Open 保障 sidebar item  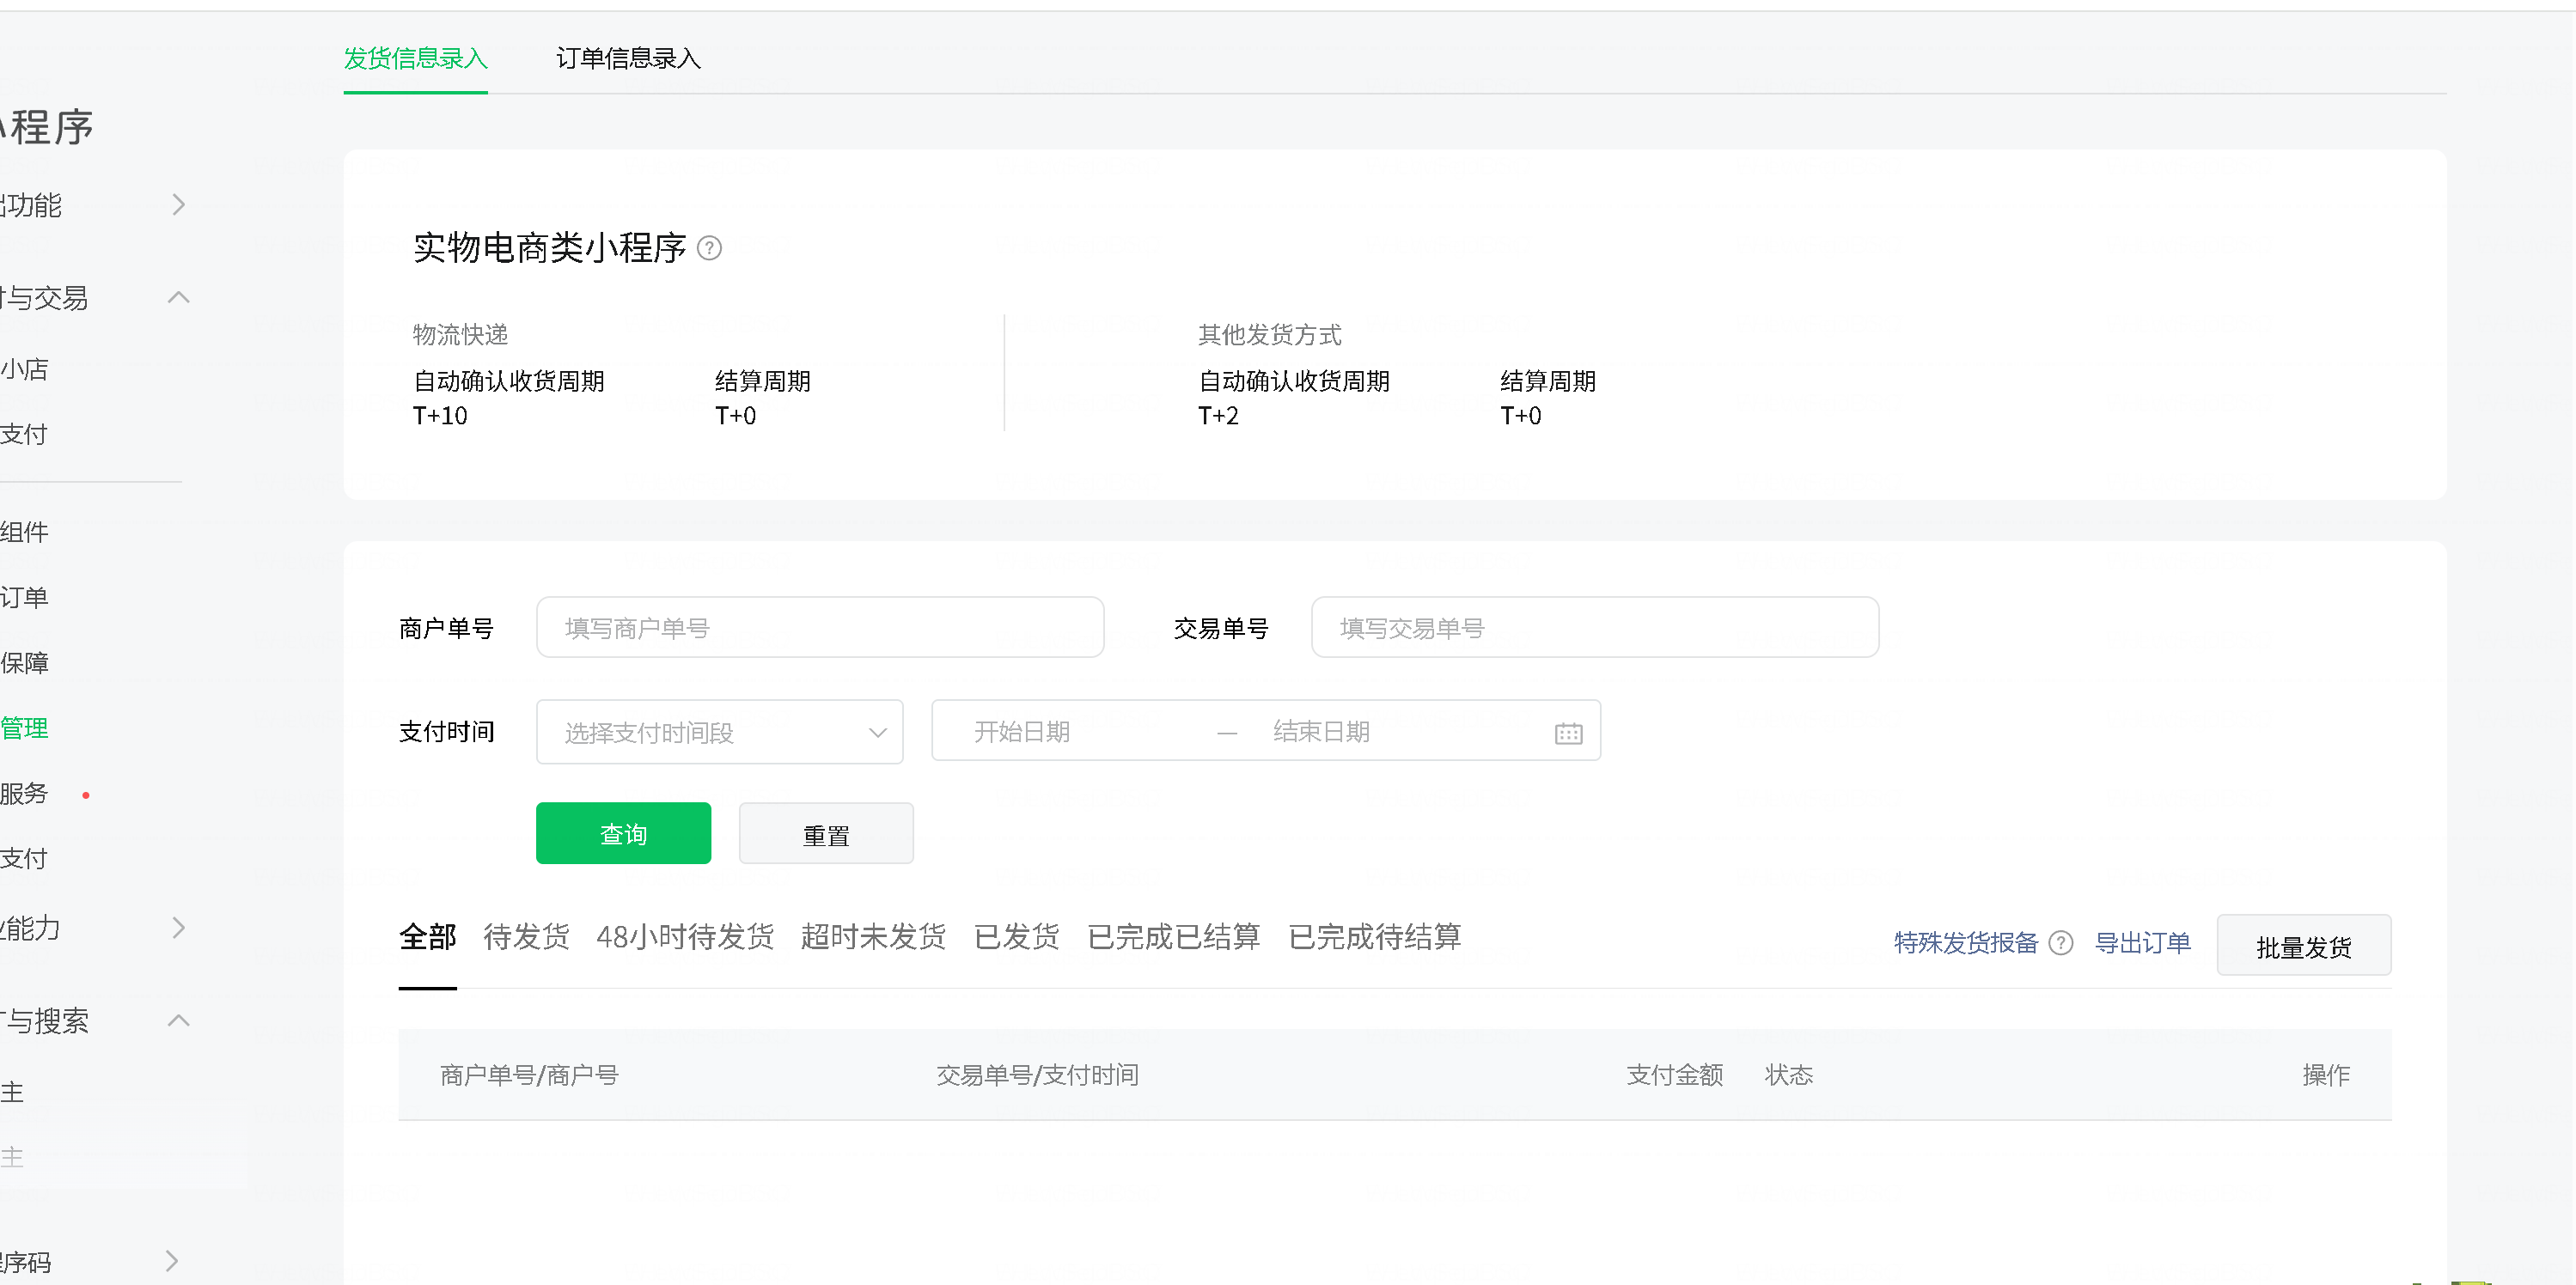click(24, 662)
